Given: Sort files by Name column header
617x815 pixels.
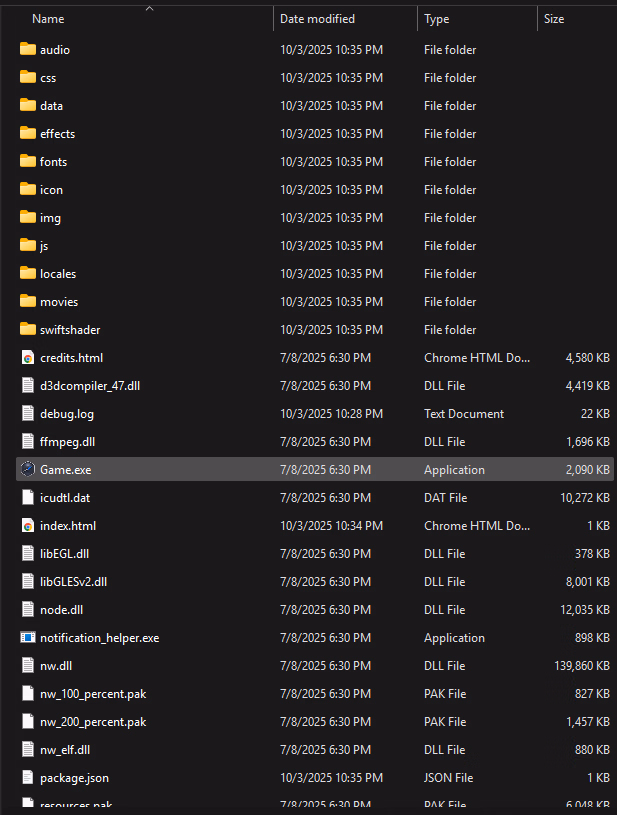Looking at the screenshot, I should click(x=48, y=19).
